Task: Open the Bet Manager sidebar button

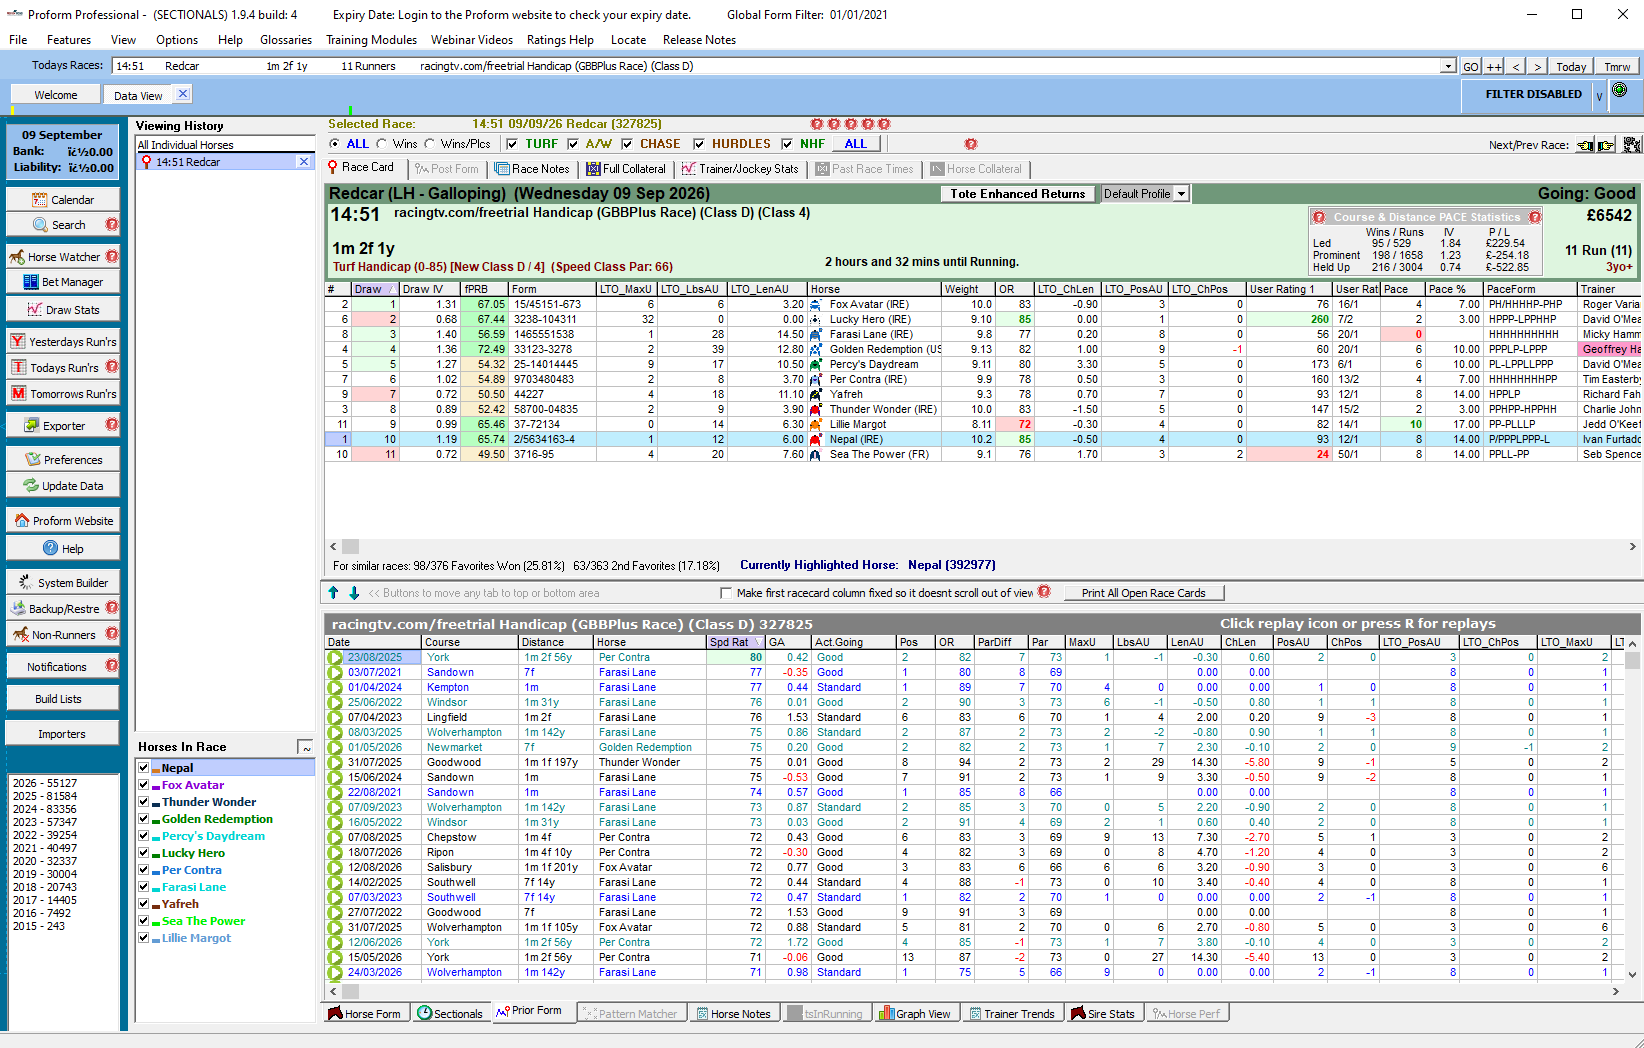Action: (x=62, y=282)
